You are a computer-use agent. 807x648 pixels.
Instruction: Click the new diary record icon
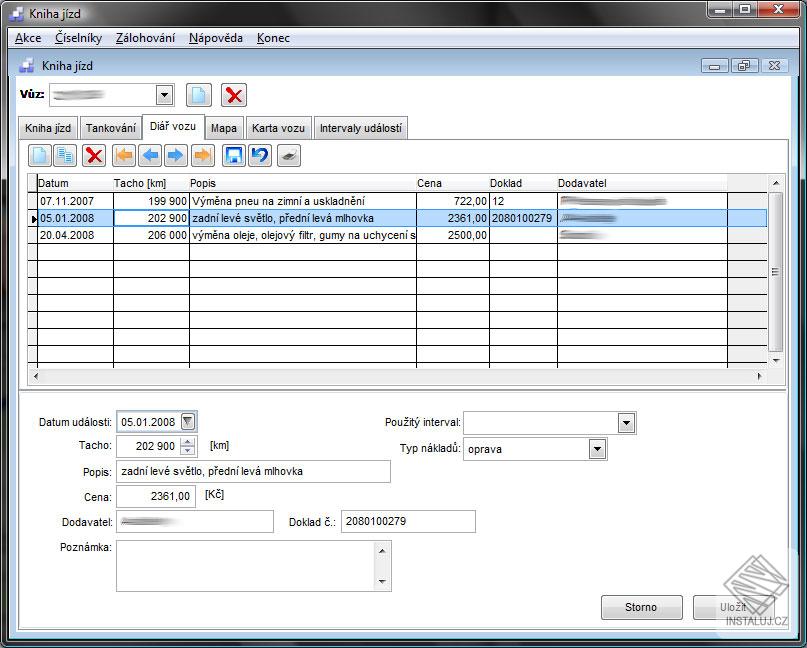tap(40, 155)
